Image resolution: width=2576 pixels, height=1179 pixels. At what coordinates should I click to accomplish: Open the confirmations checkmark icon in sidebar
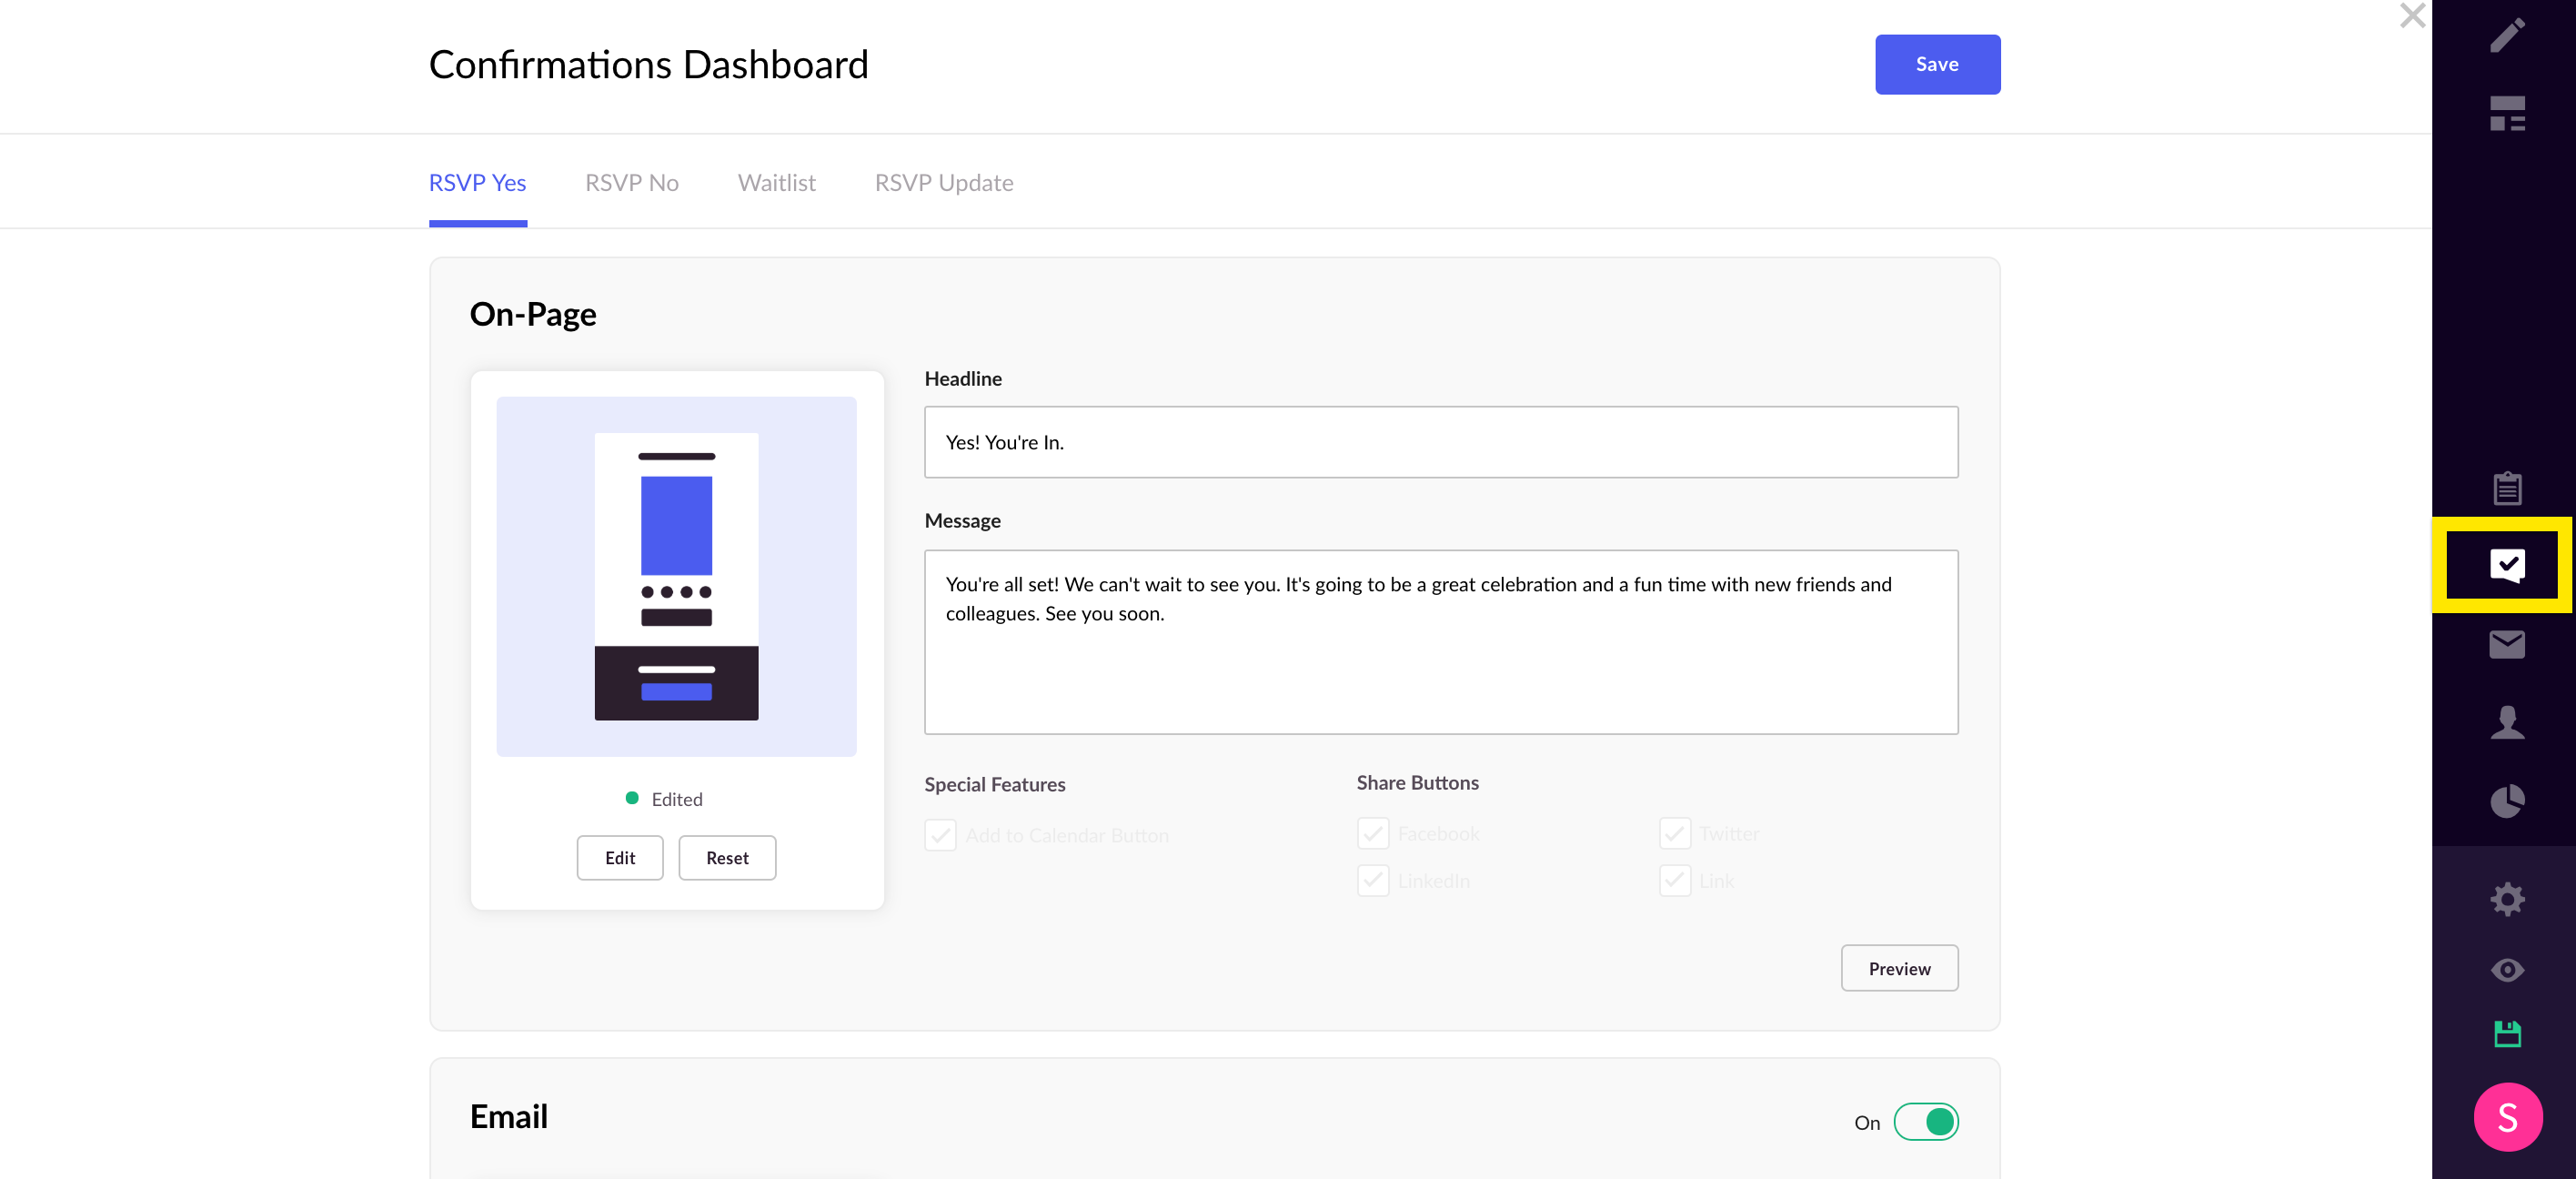coord(2506,565)
